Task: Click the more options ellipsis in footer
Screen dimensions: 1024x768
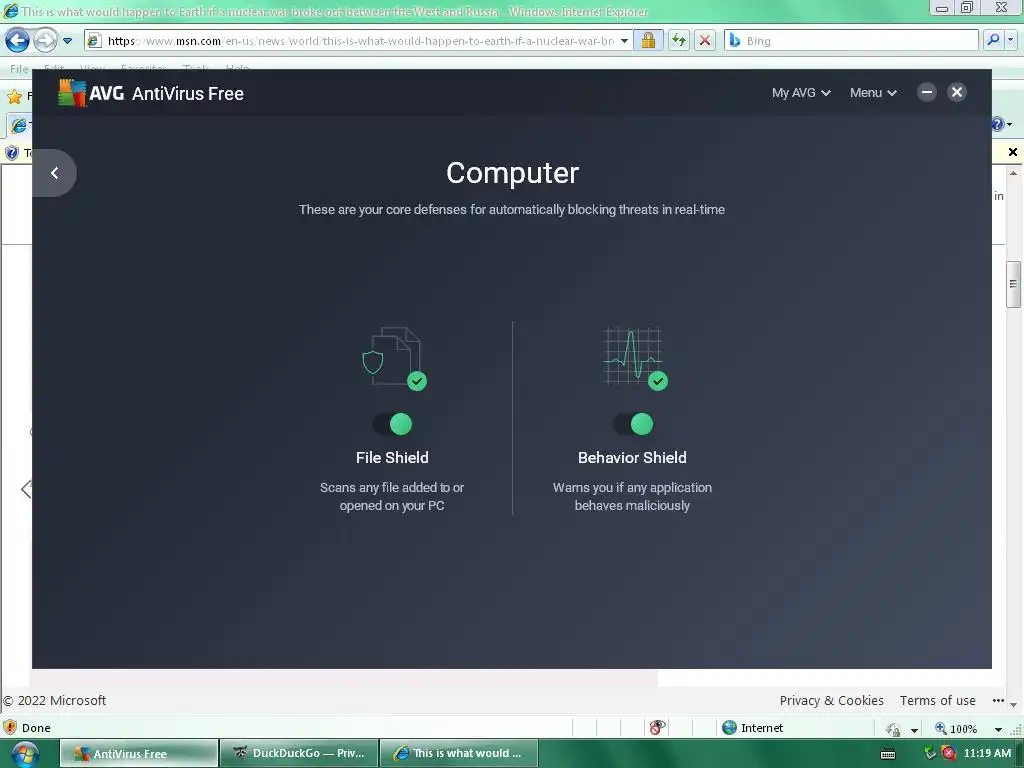Action: click(x=998, y=700)
